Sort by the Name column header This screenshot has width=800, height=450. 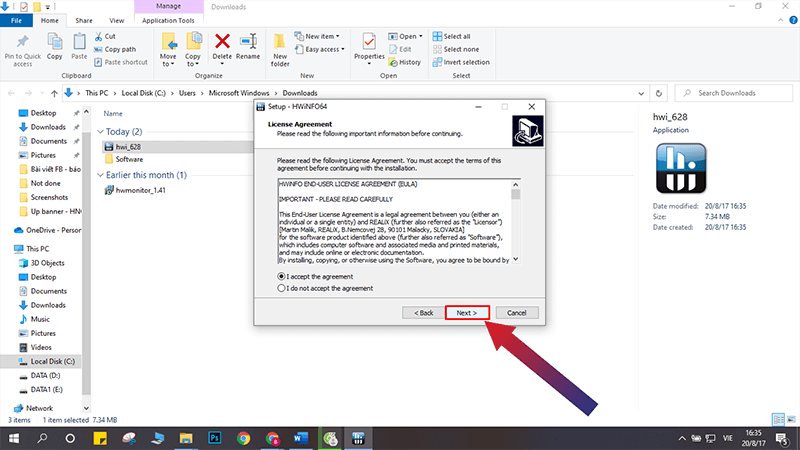tap(113, 113)
